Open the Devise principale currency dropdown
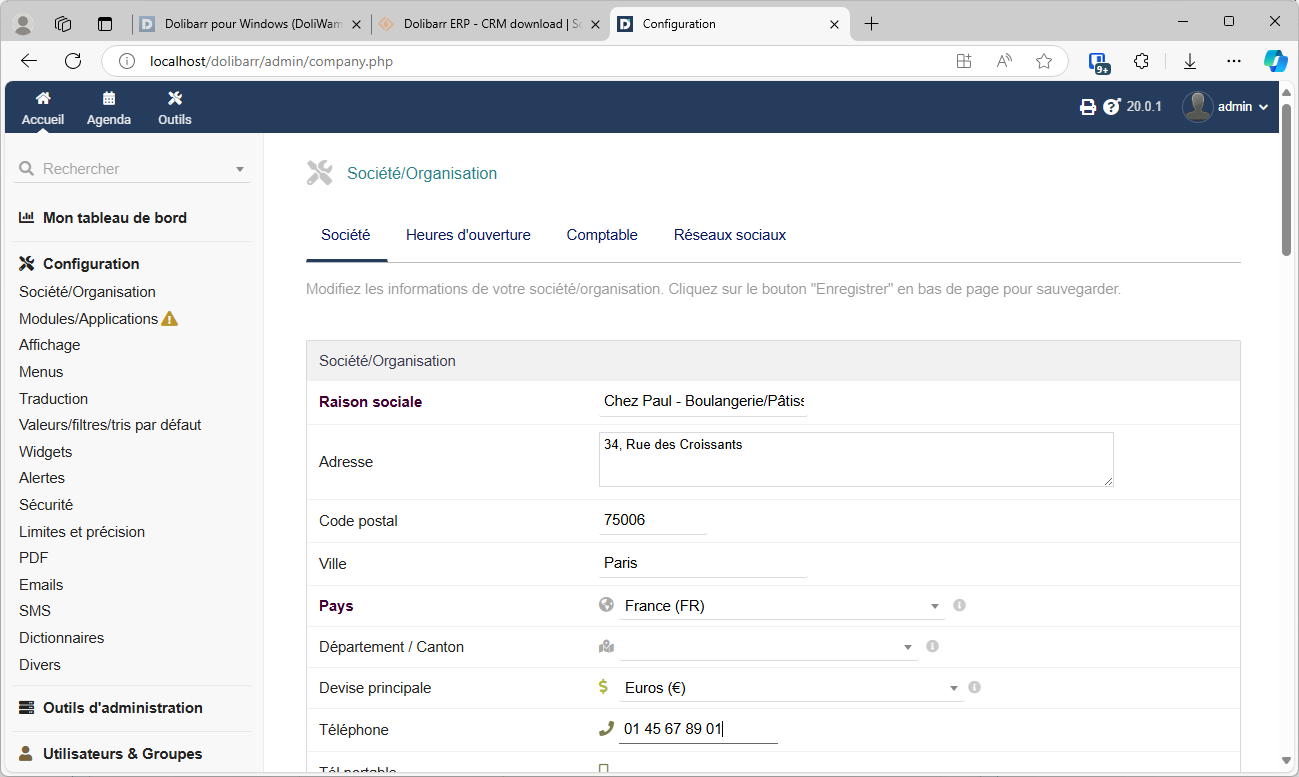Viewport: 1299px width, 777px height. [790, 688]
